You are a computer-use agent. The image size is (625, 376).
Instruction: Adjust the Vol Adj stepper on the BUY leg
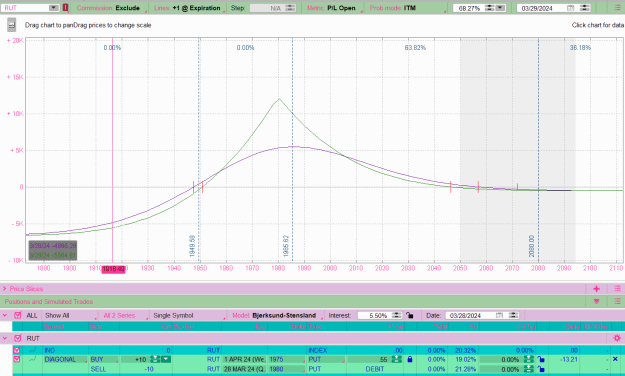click(529, 359)
